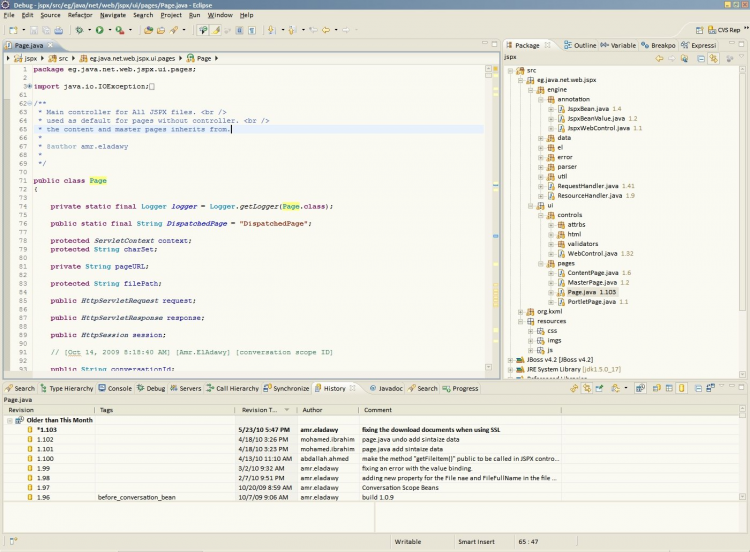This screenshot has width=750, height=552.
Task: Click the New file wizard icon
Action: click(x=12, y=31)
